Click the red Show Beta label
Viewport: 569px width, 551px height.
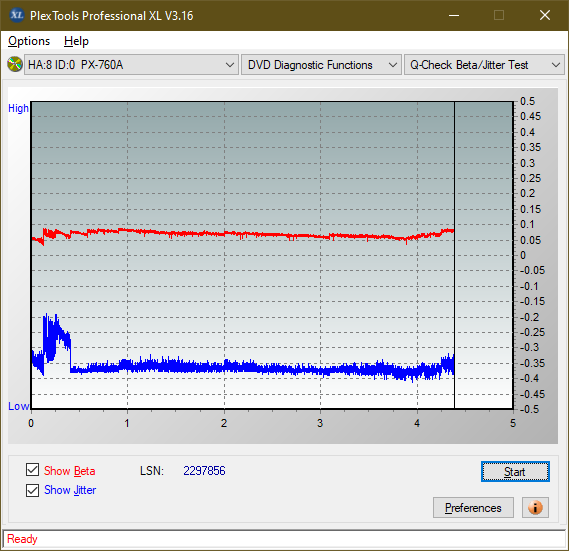click(70, 471)
